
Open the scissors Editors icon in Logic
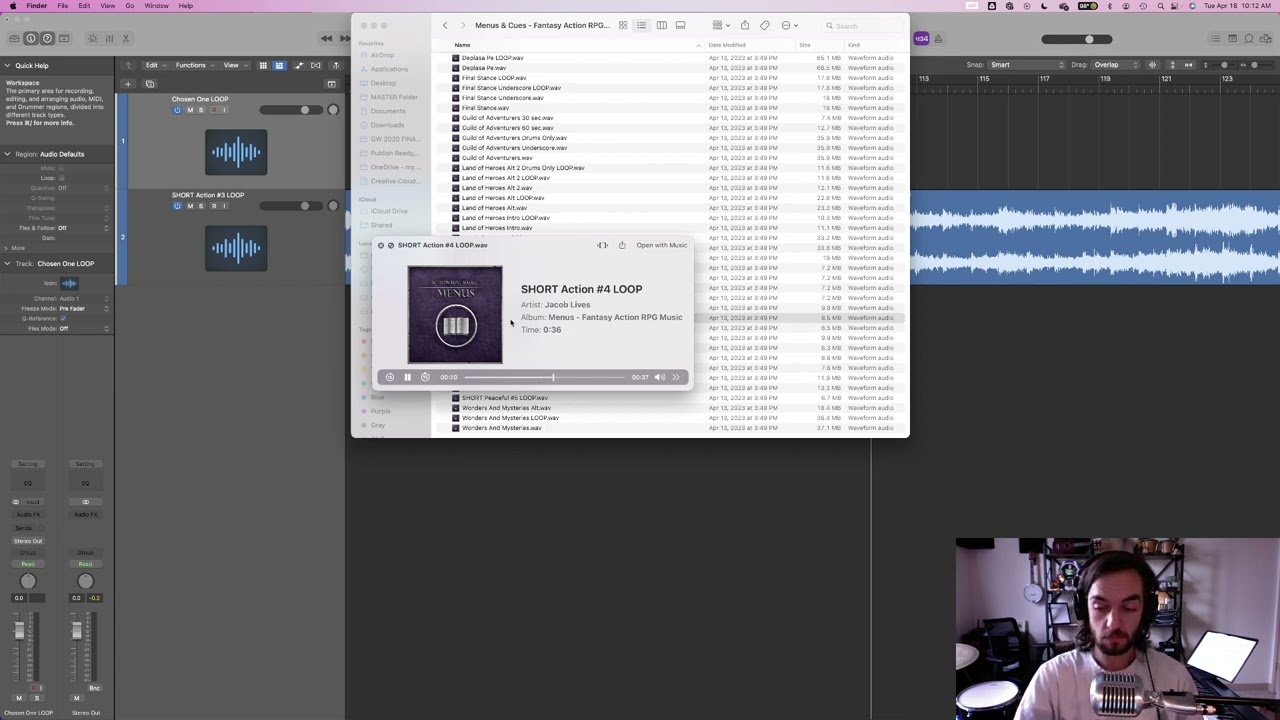pyautogui.click(x=126, y=39)
